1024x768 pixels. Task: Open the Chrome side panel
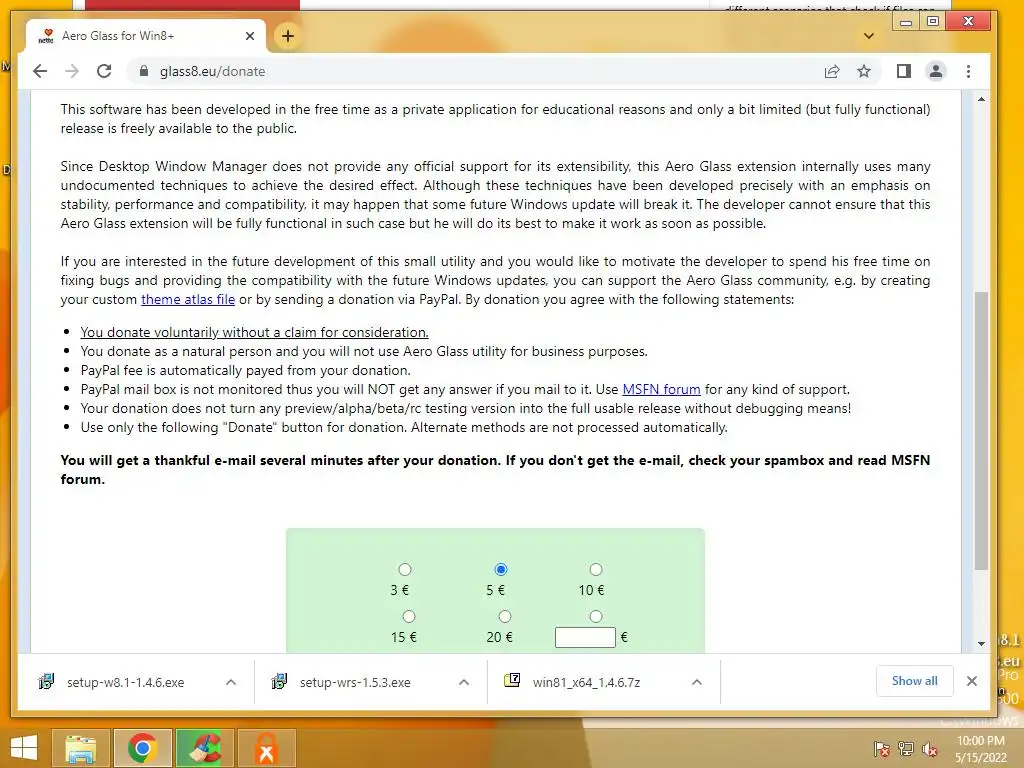coord(904,71)
